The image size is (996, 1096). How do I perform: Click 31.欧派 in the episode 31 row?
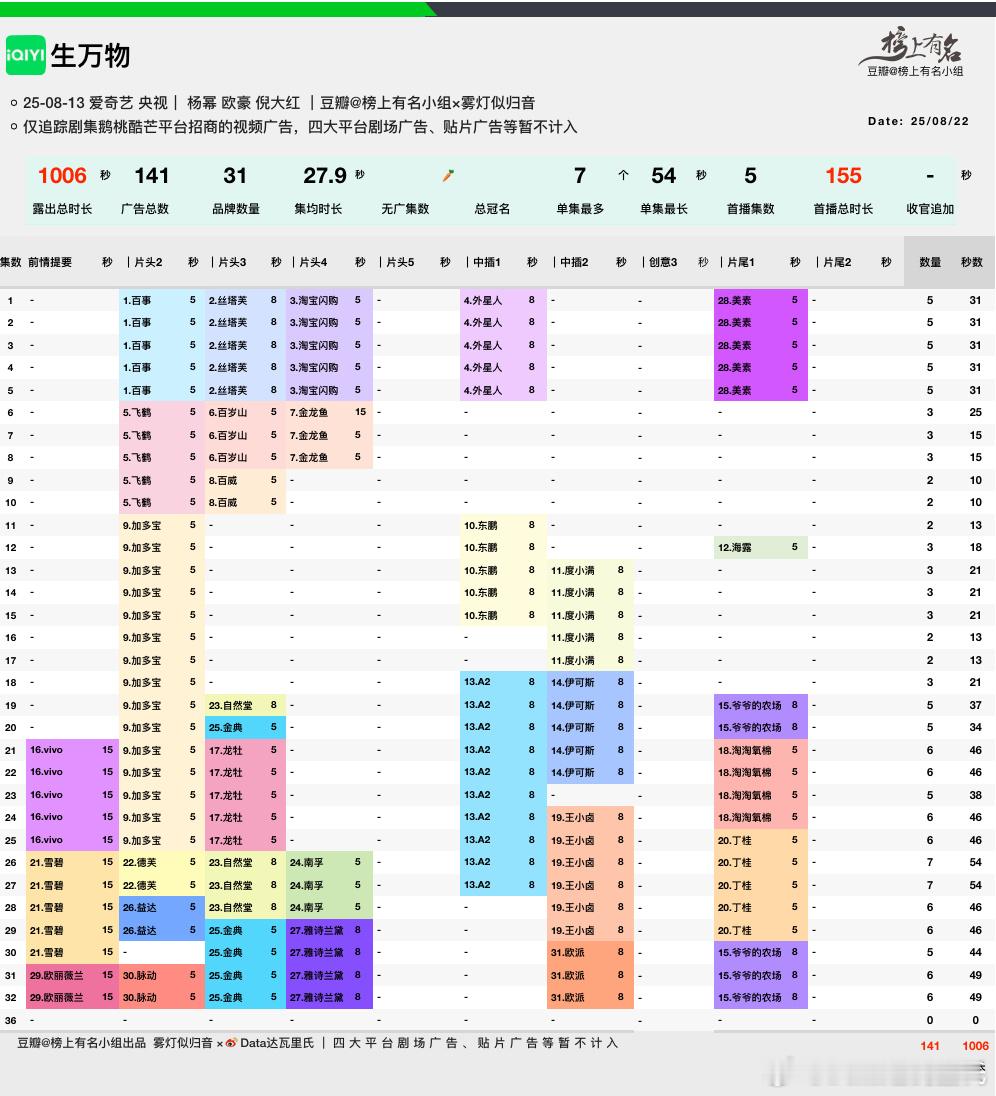click(568, 975)
